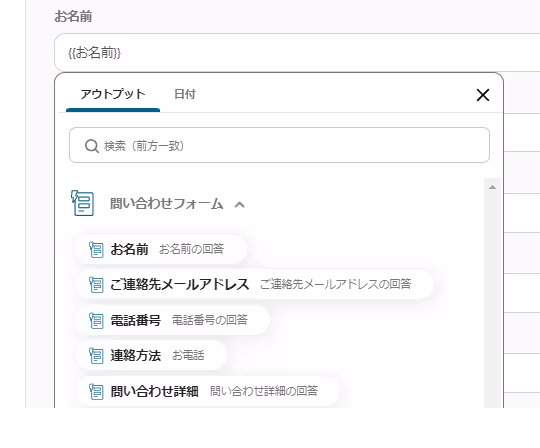Click the お名前 field label above the input
Viewport: 540px width, 448px height.
(73, 16)
